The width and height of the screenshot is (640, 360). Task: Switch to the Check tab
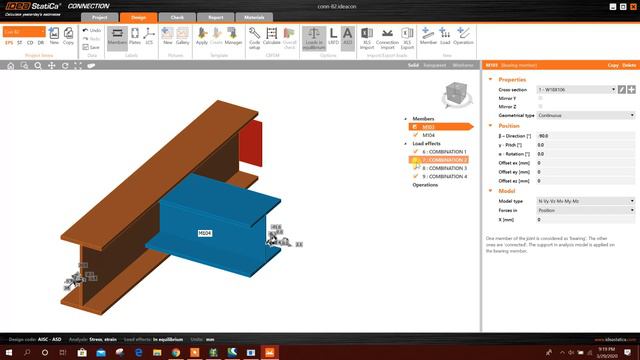pos(177,17)
